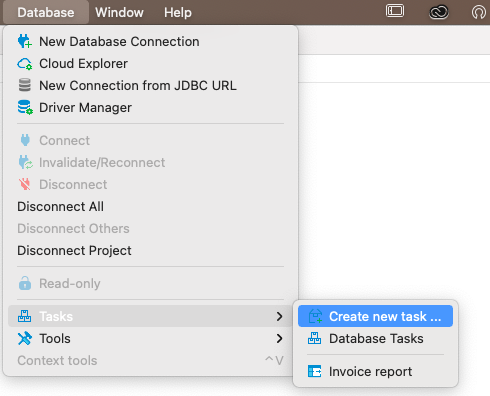Click the Tools menu label
490x396 pixels.
(x=55, y=338)
